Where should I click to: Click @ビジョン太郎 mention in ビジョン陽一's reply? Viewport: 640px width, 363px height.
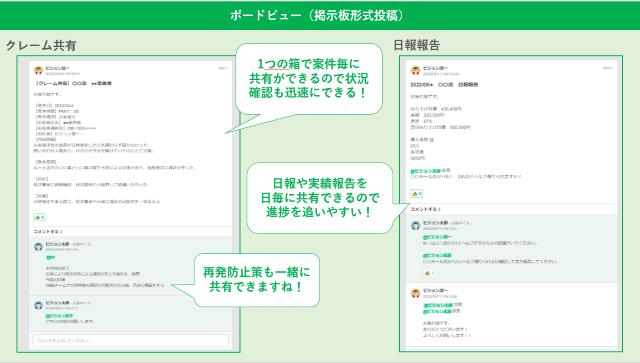tap(438, 305)
